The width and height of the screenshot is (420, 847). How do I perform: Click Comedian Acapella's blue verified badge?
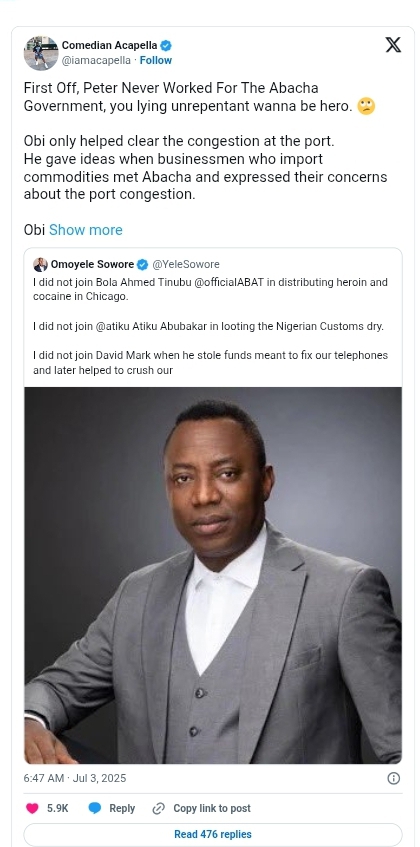pyautogui.click(x=166, y=45)
